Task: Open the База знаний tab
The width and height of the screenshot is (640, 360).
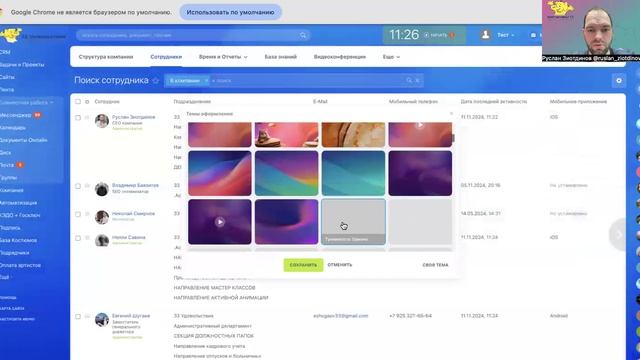Action: click(280, 57)
